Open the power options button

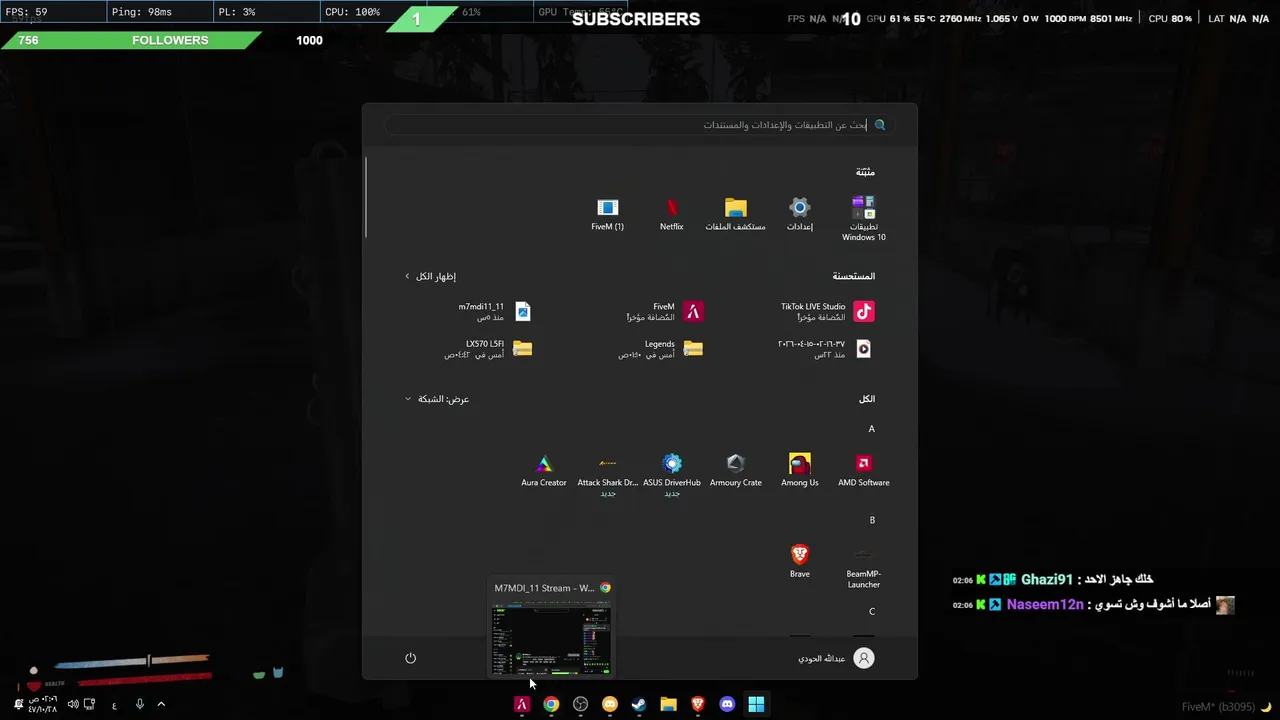point(410,658)
